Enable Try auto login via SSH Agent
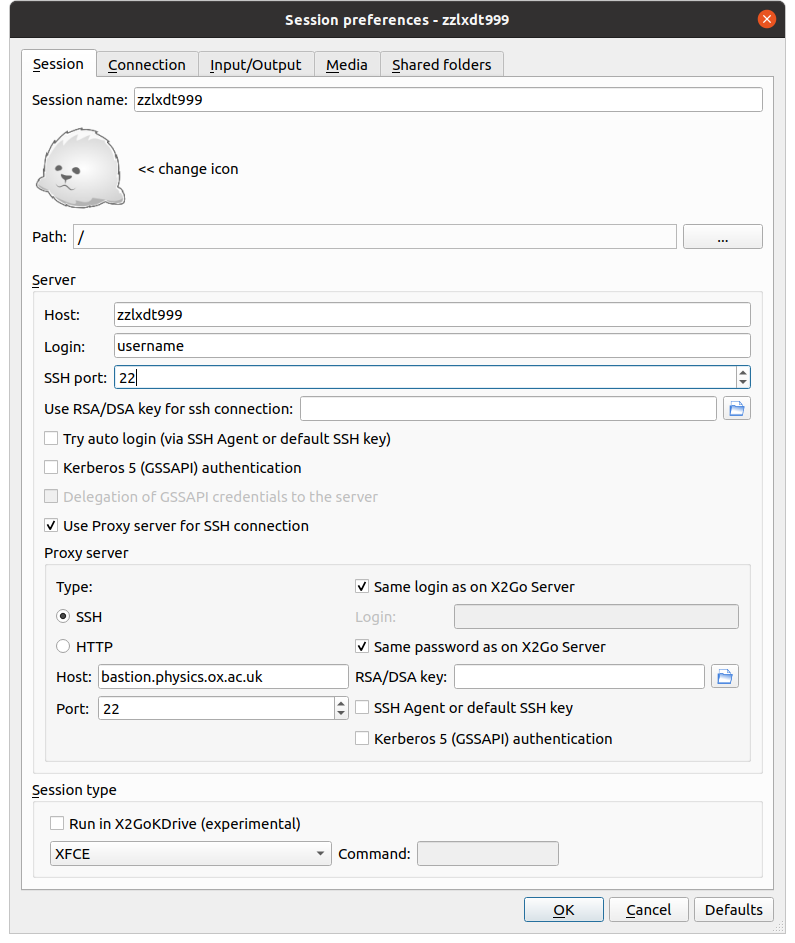Viewport: 795px width, 943px height. pyautogui.click(x=51, y=438)
